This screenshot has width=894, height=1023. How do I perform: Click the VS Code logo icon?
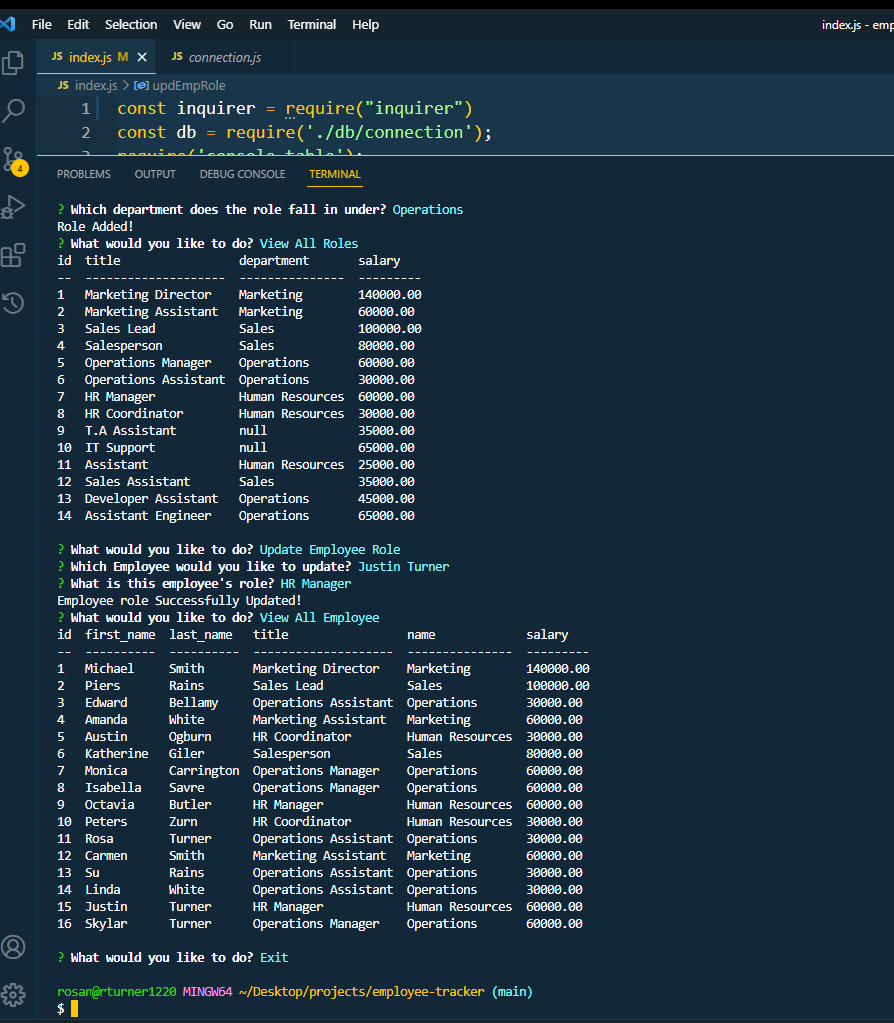click(x=7, y=25)
